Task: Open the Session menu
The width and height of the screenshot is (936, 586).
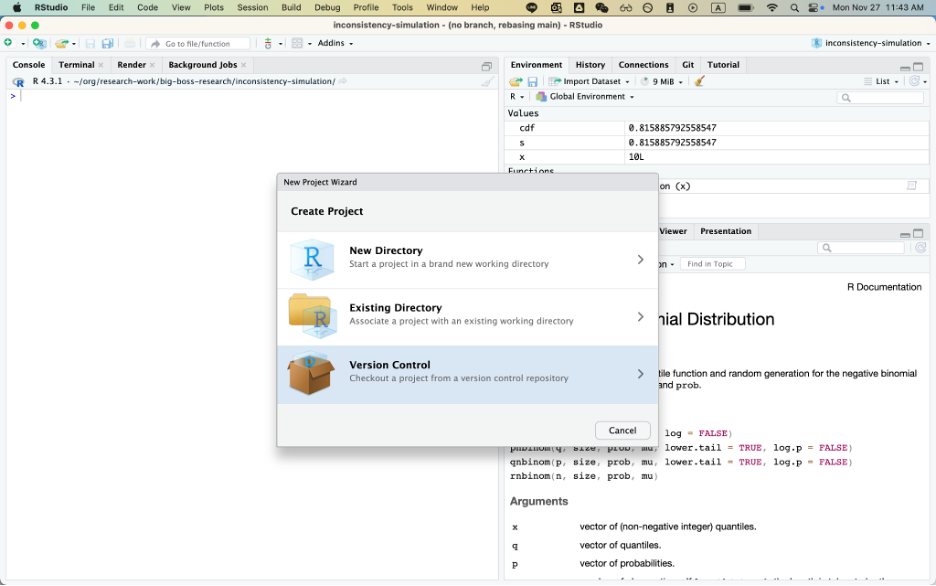Action: 253,8
